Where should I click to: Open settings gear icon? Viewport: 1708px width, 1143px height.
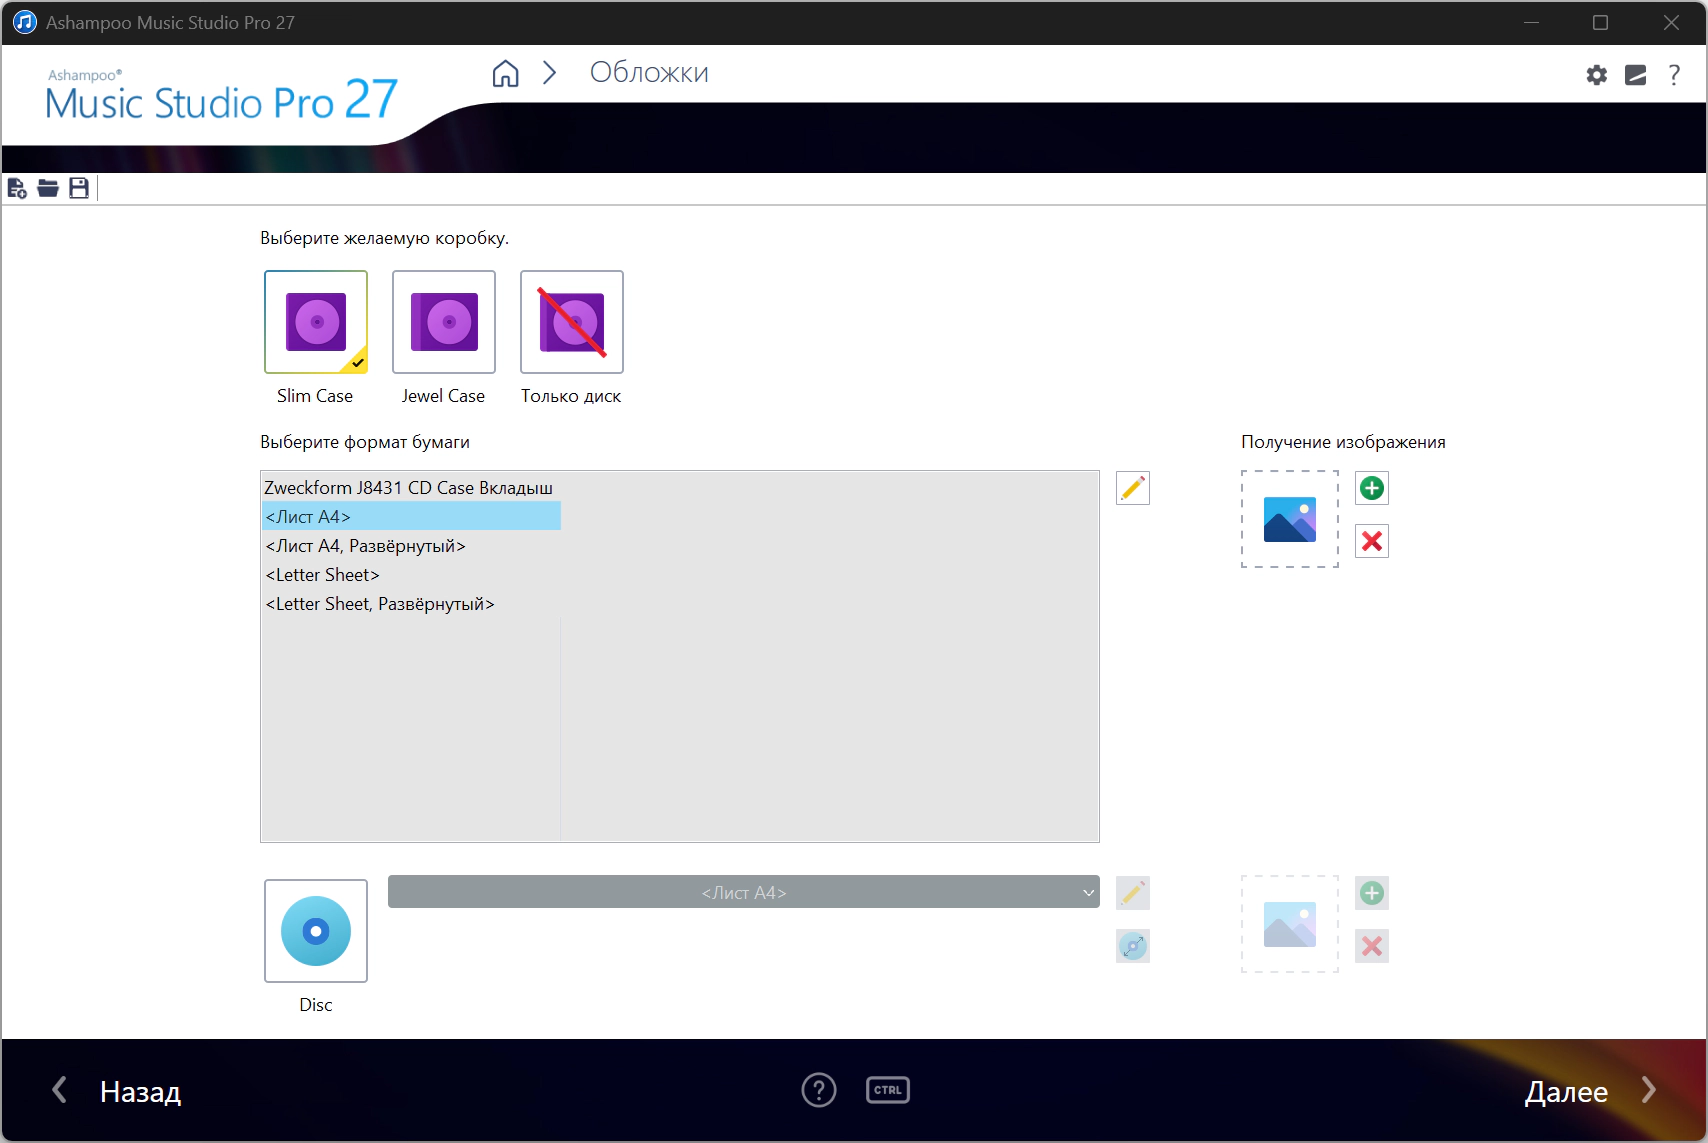point(1597,75)
